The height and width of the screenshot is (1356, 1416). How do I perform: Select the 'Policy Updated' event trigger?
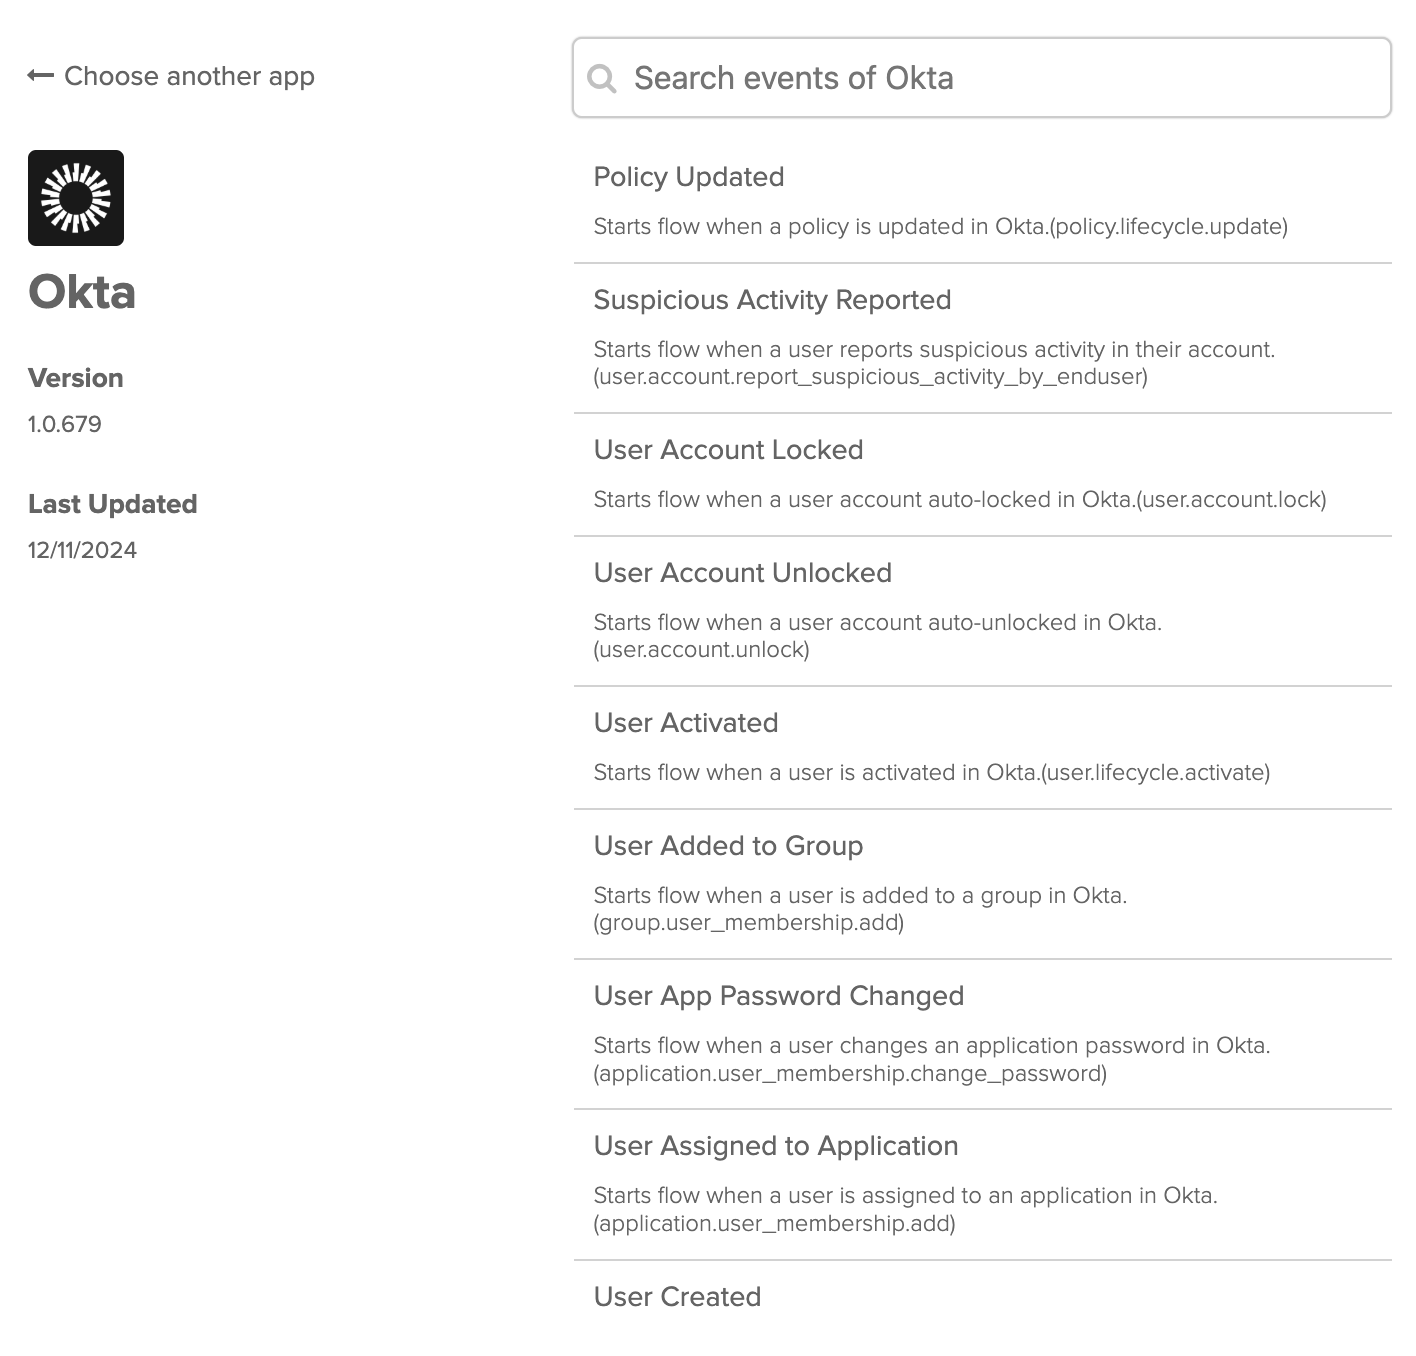689,177
